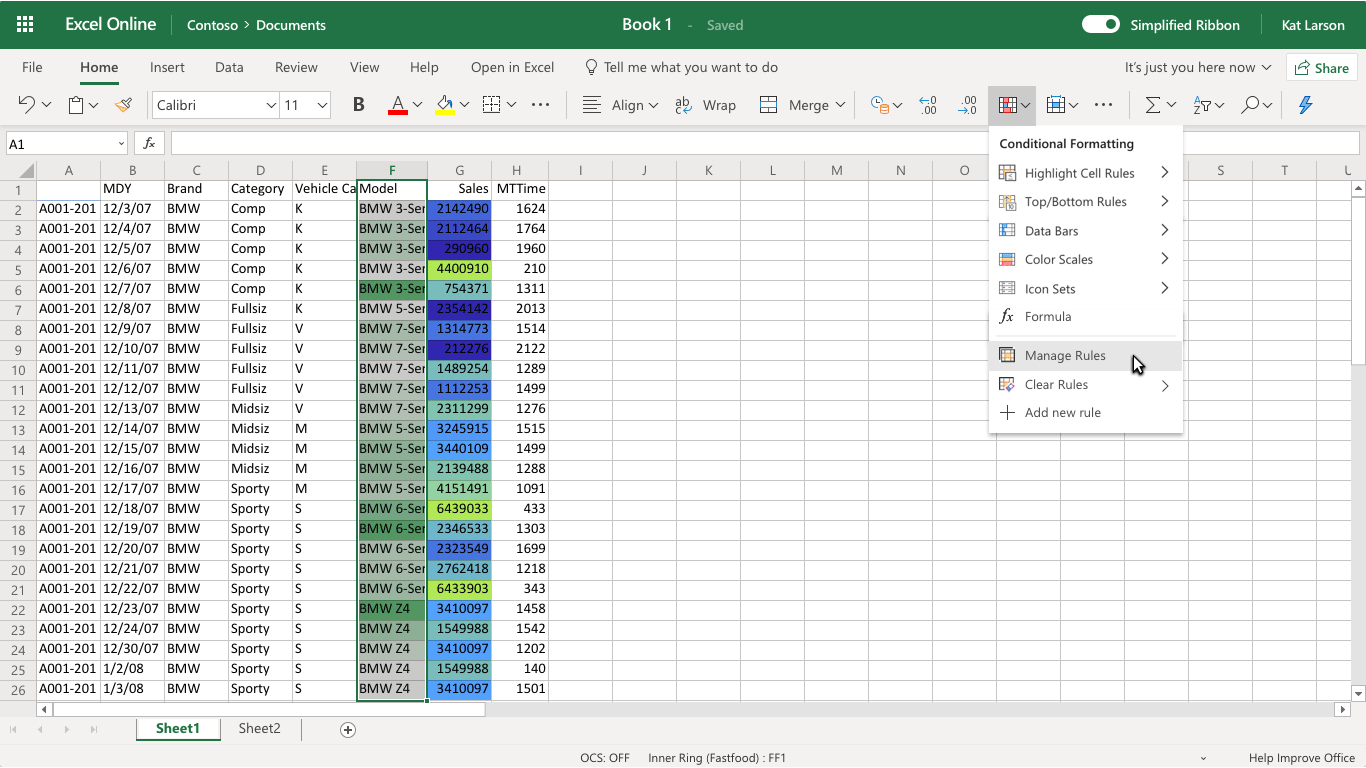Viewport: 1366px width, 768px height.
Task: Click the Book 1 document title
Action: pos(647,25)
